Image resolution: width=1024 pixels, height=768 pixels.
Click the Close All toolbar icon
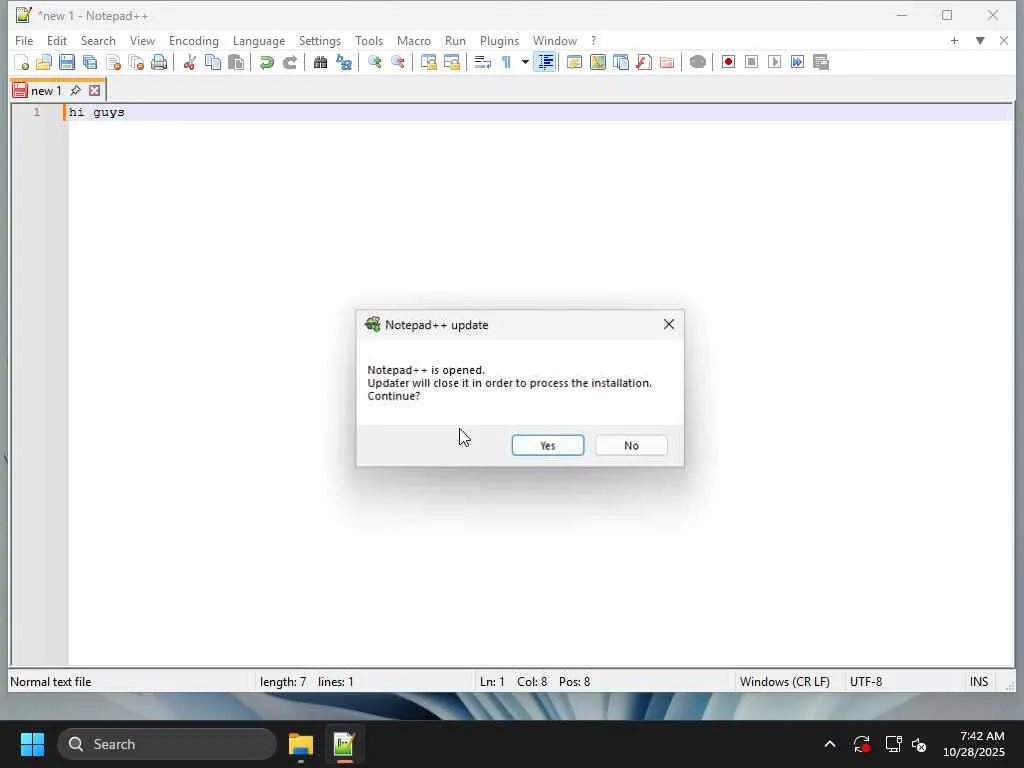point(136,62)
